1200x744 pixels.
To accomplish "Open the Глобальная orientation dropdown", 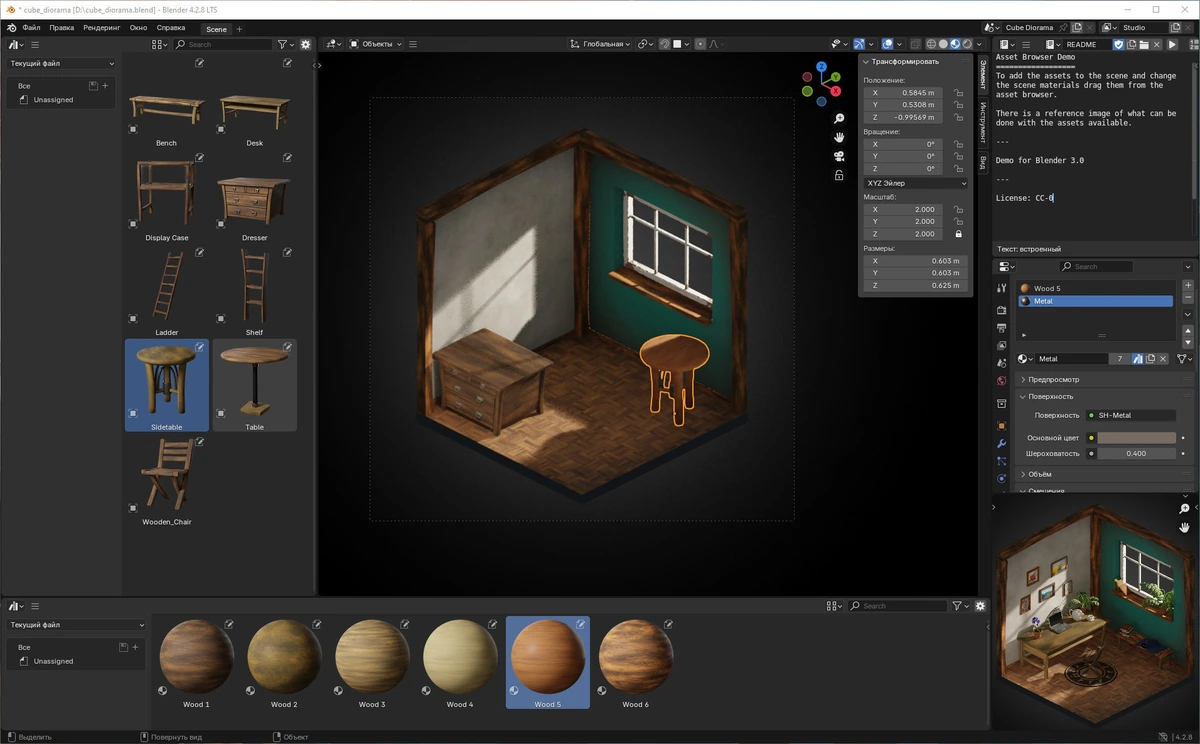I will [x=600, y=44].
